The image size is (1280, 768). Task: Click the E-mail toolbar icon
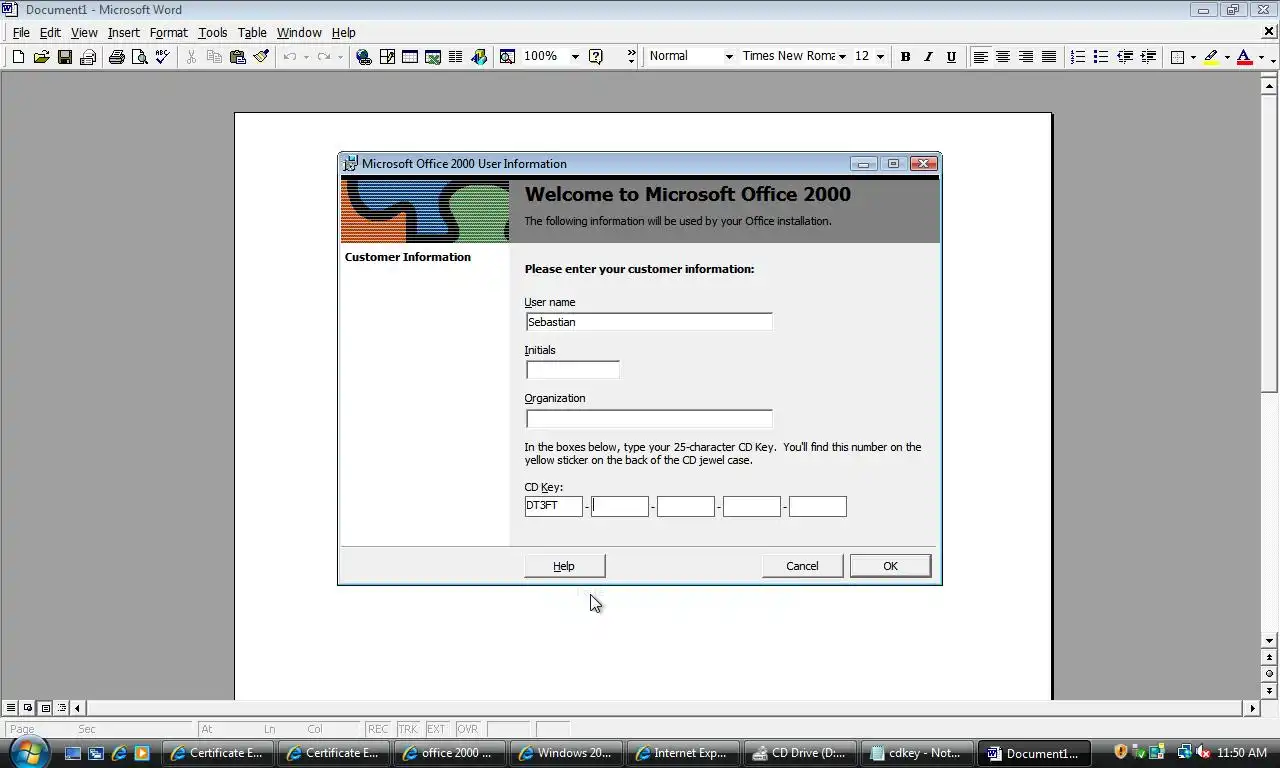pyautogui.click(x=87, y=57)
